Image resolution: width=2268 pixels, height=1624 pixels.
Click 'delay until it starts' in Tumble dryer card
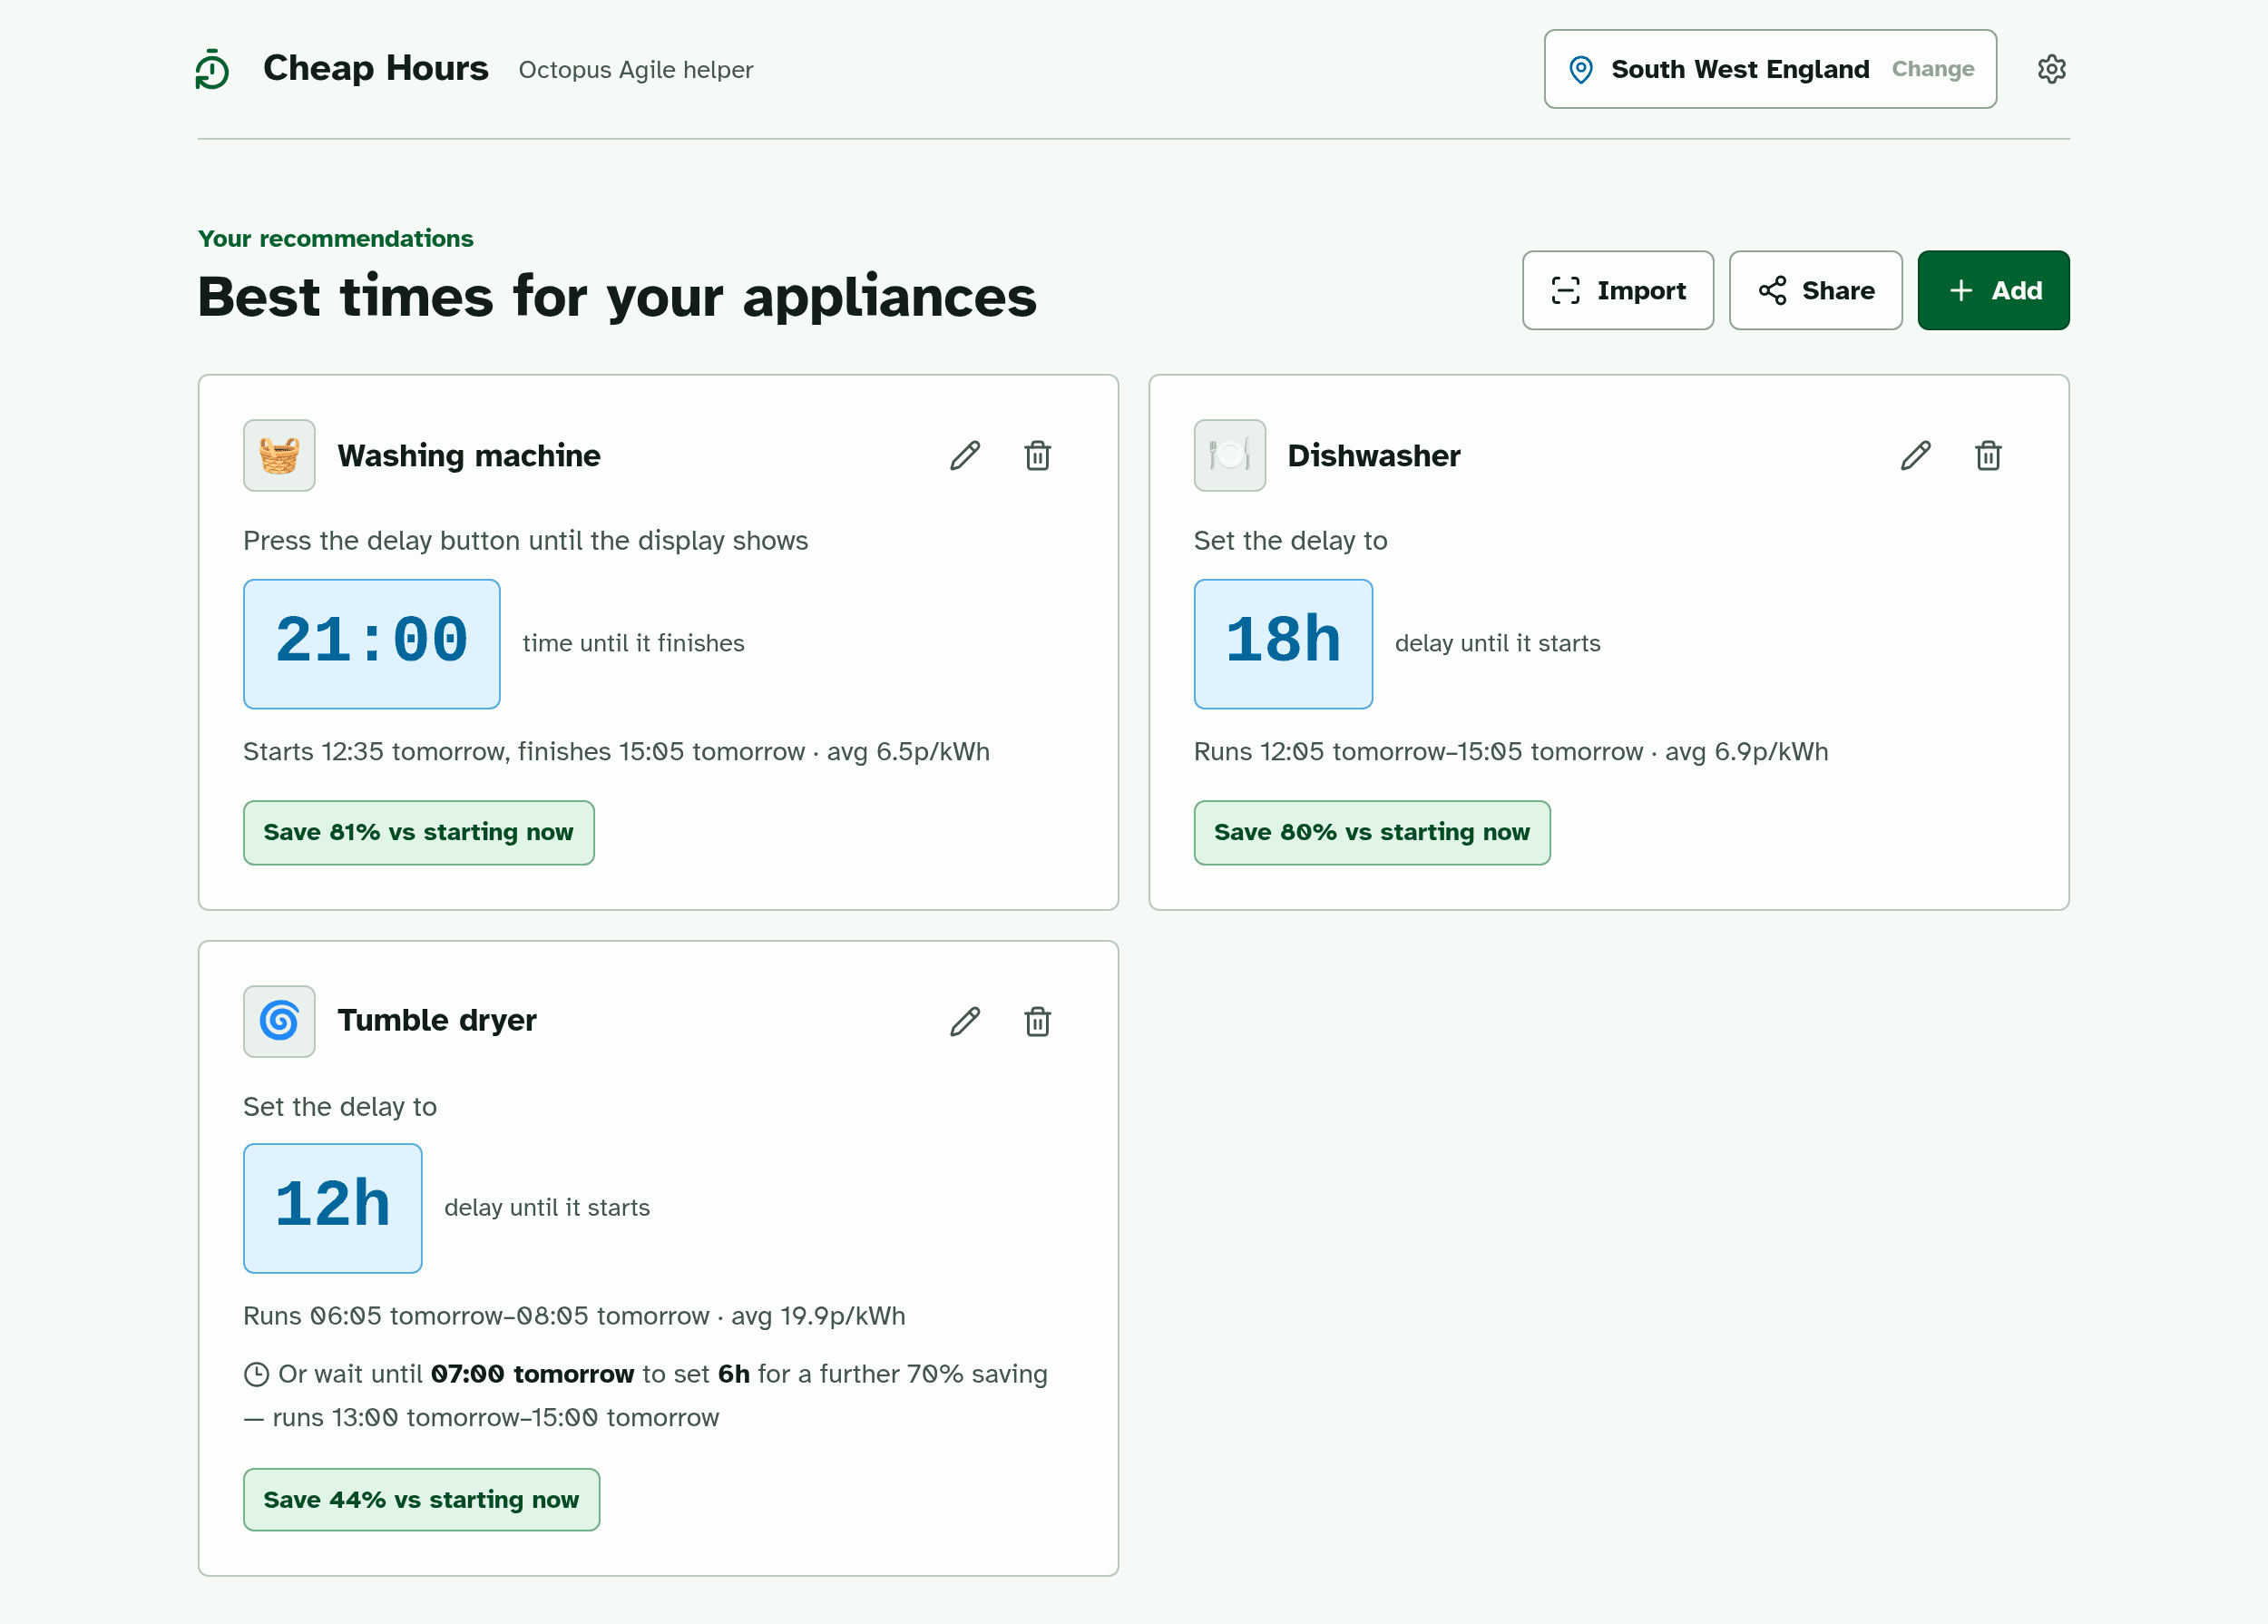coord(546,1207)
